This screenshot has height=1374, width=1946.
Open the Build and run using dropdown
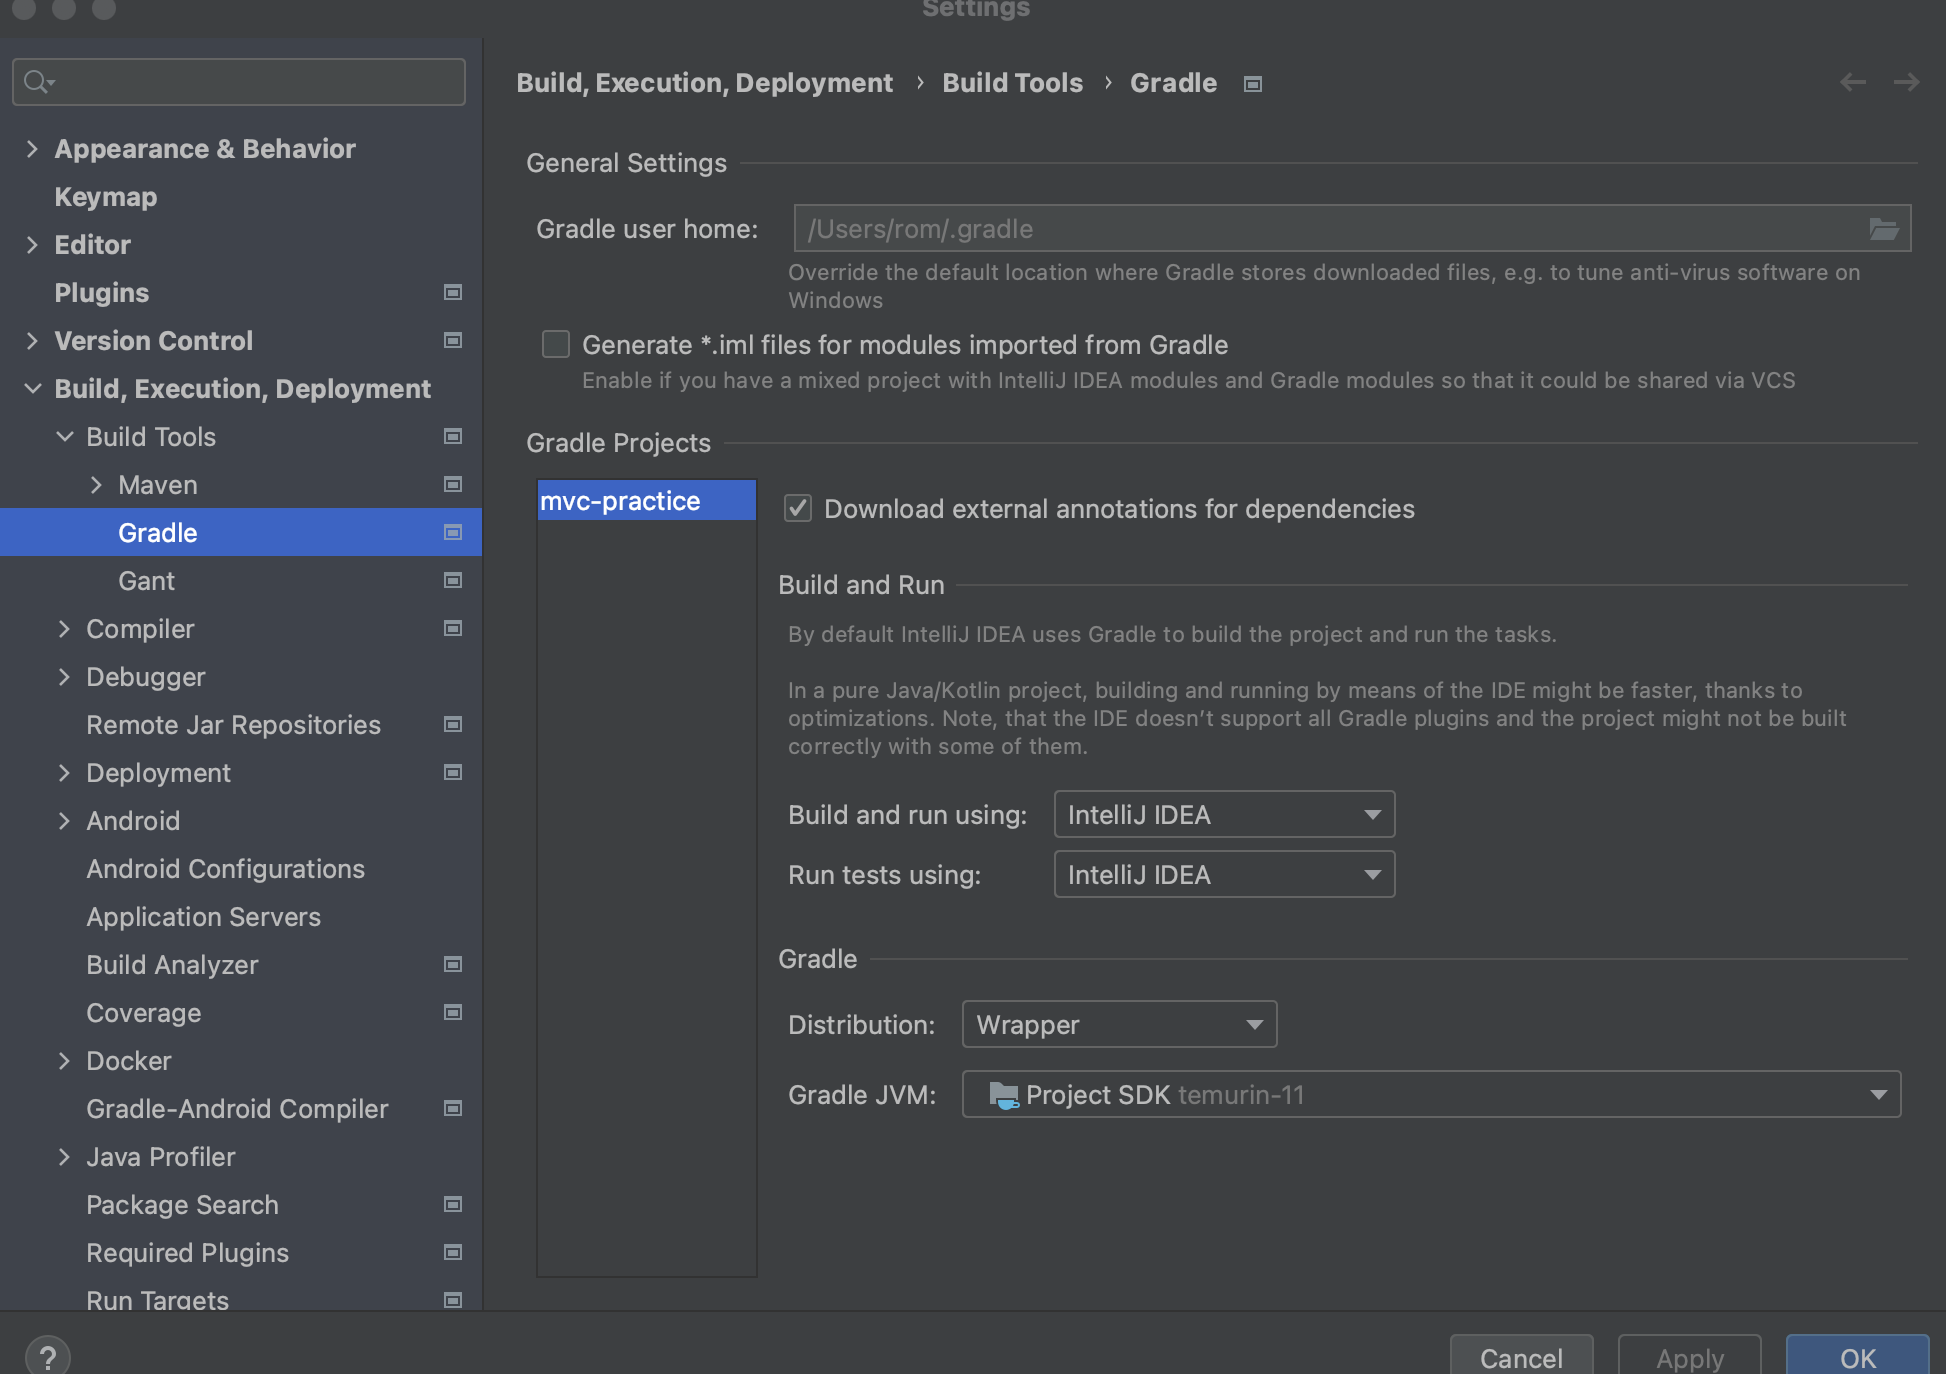tap(1224, 814)
